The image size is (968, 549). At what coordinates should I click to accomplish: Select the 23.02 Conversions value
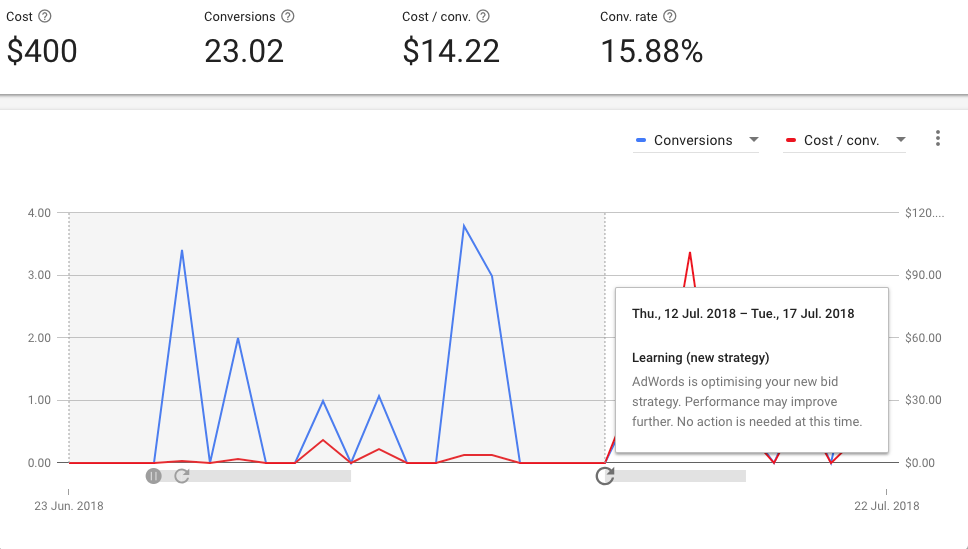(244, 51)
